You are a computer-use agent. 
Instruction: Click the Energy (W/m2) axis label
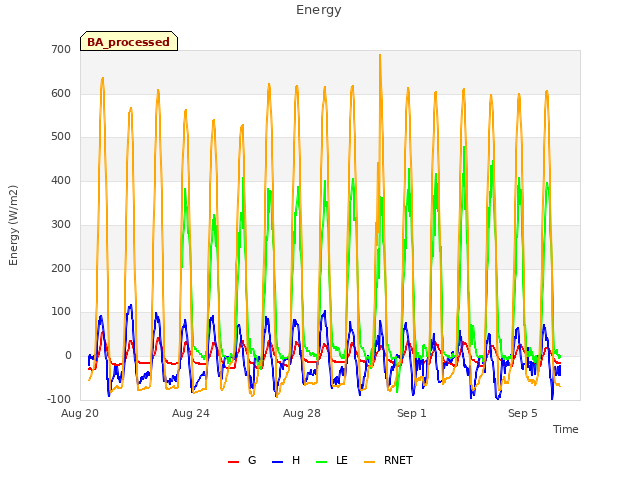coord(13,225)
